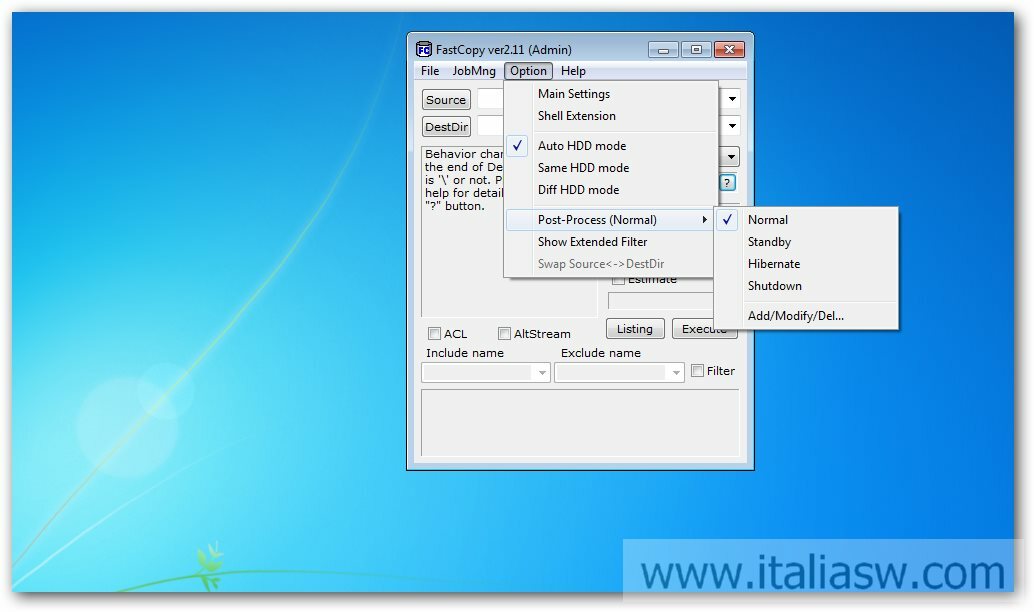This screenshot has height=612, width=1034.
Task: Open the Source path dropdown arrow
Action: (x=732, y=99)
